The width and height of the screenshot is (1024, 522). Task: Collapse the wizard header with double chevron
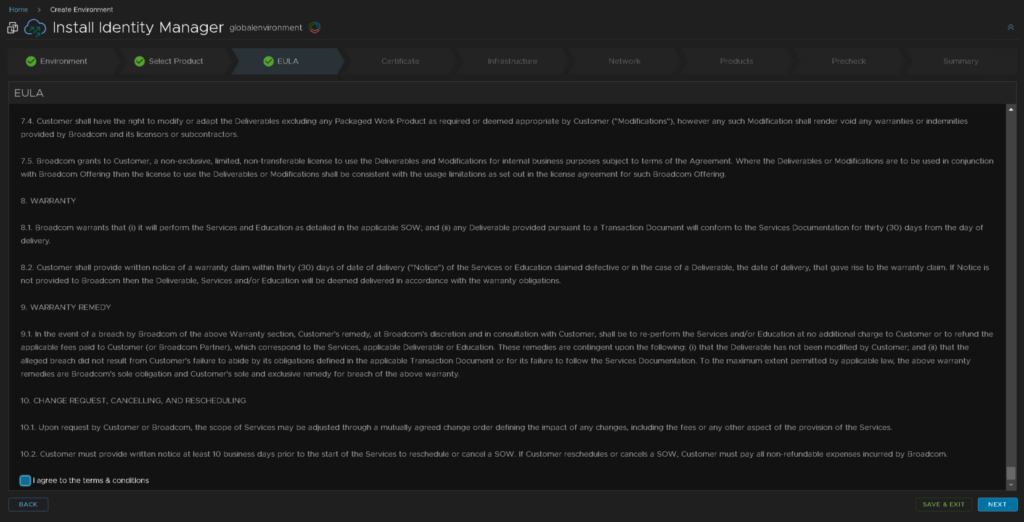[1010, 27]
